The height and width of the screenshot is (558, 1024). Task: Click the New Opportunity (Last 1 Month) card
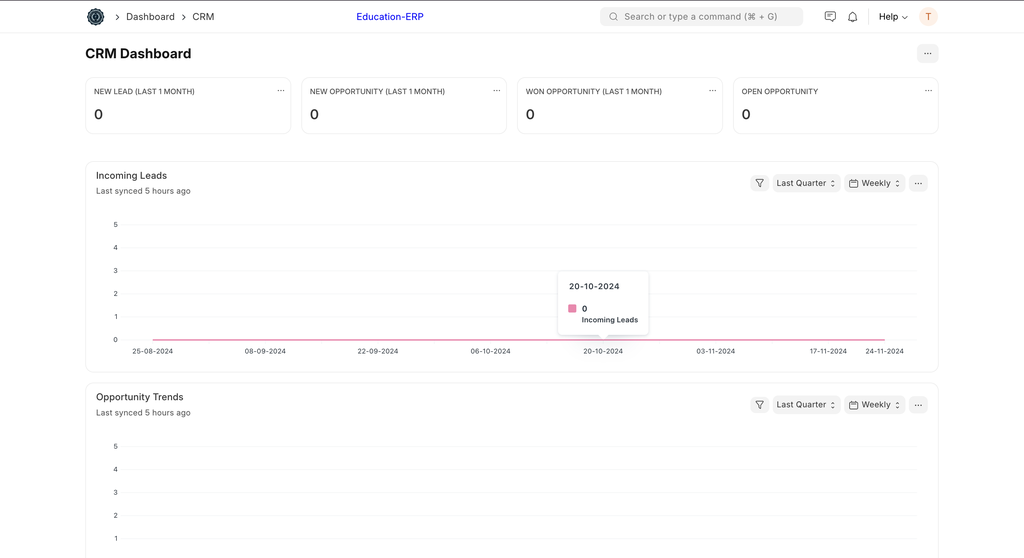point(404,106)
